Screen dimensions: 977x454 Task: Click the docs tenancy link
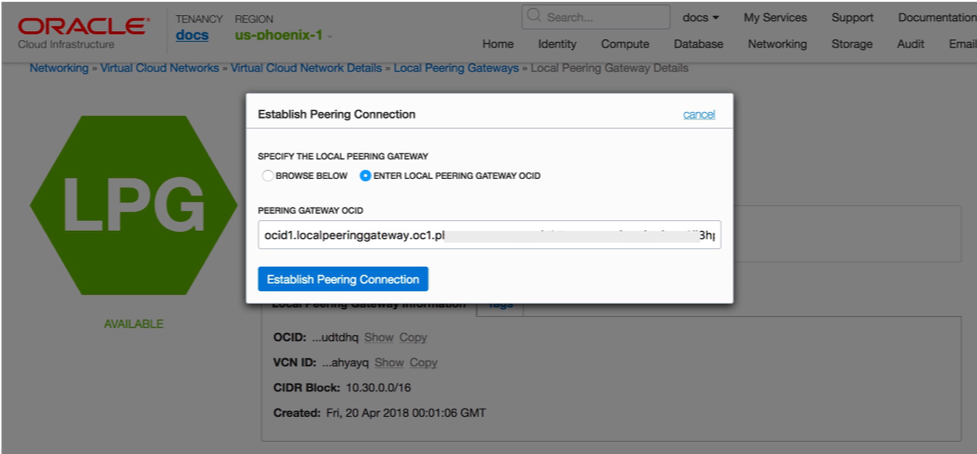[192, 35]
